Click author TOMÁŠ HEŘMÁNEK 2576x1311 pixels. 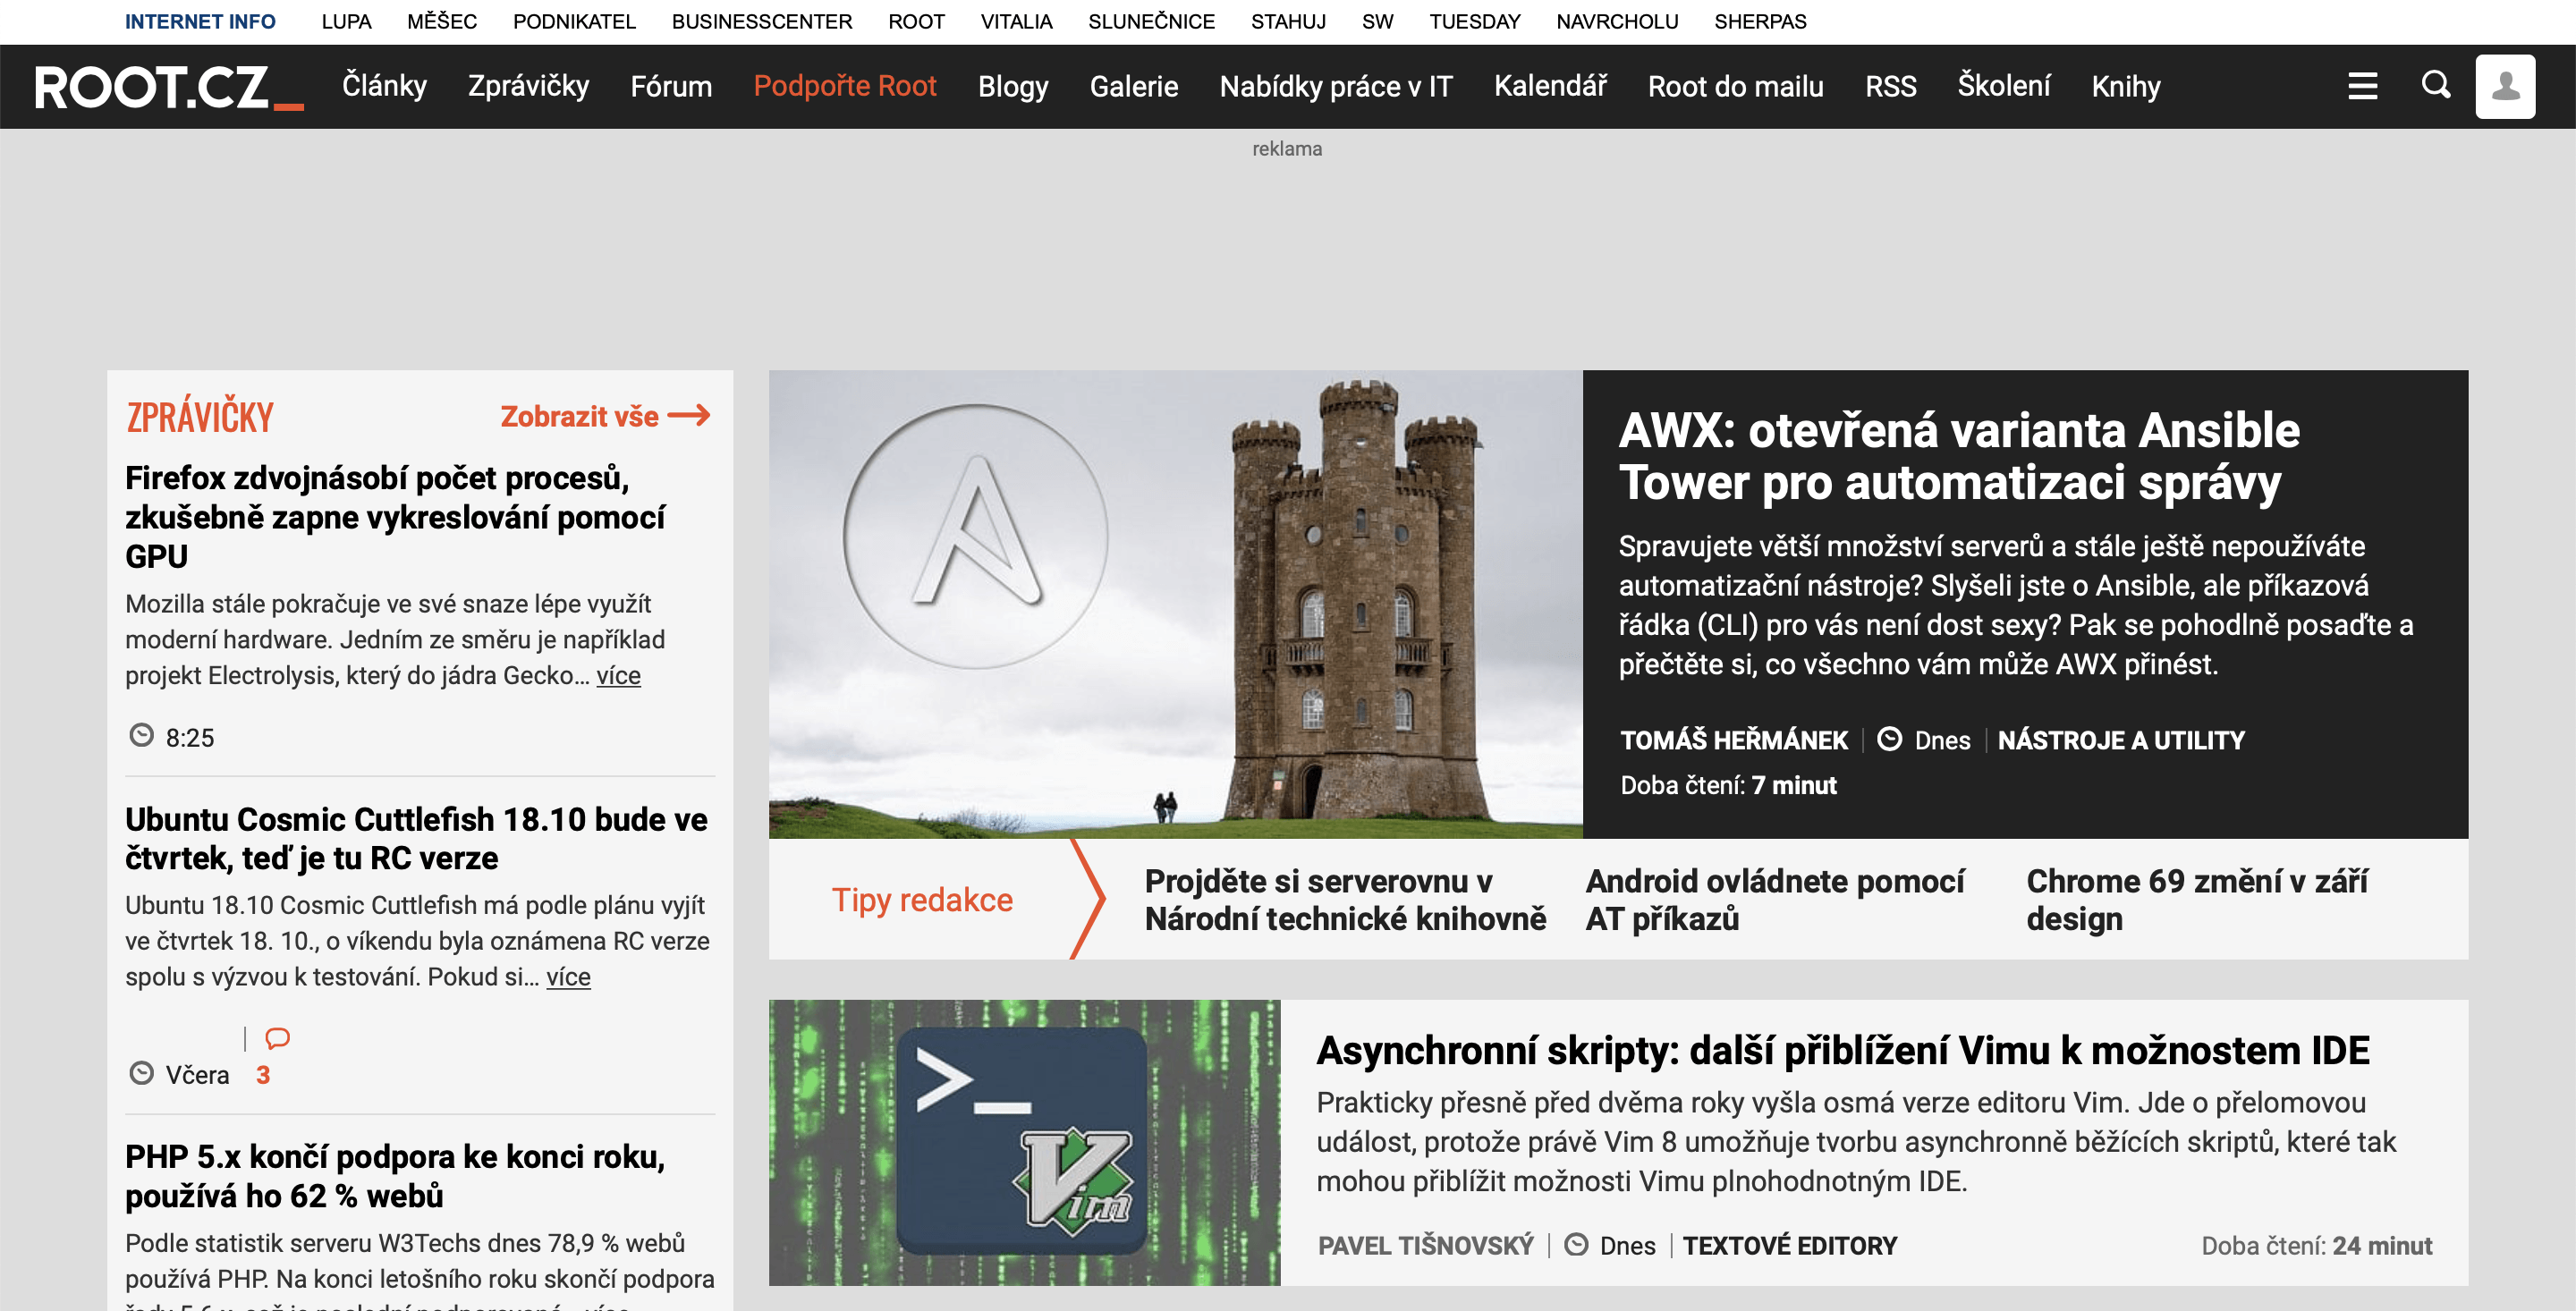[x=1733, y=740]
